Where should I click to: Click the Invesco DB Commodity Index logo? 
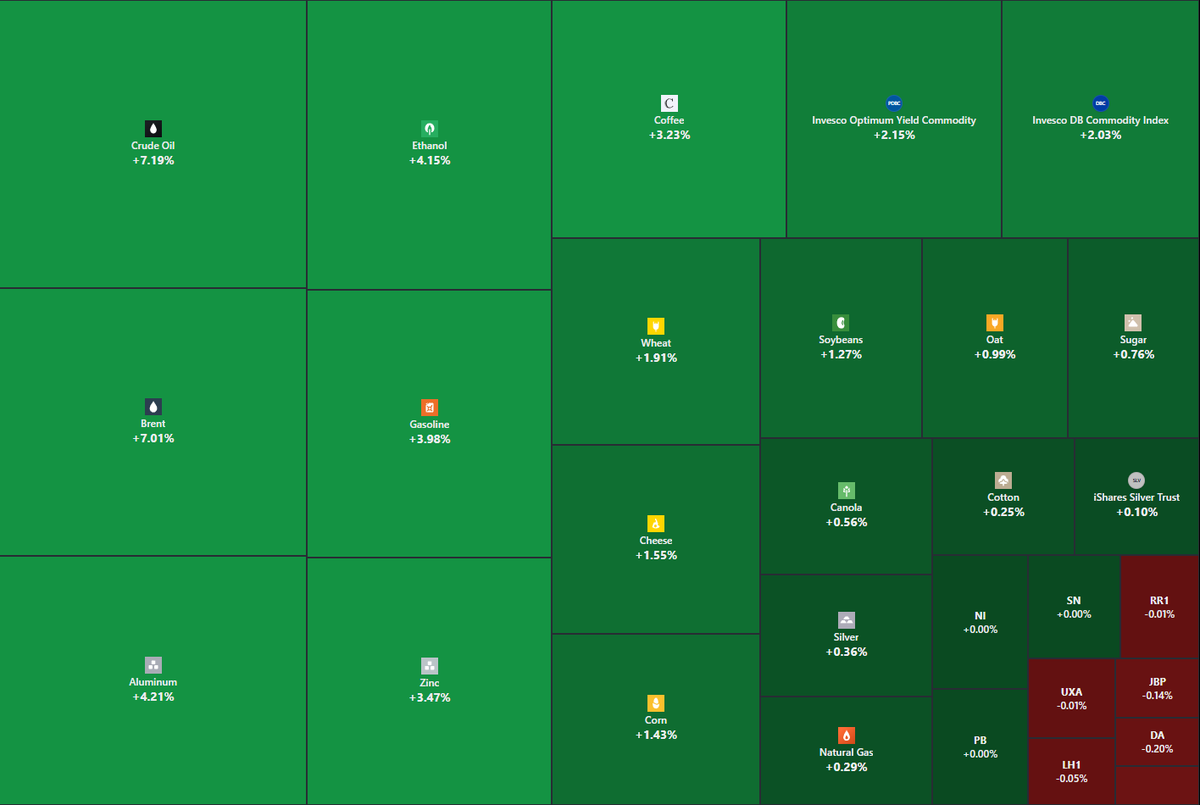tap(1100, 103)
